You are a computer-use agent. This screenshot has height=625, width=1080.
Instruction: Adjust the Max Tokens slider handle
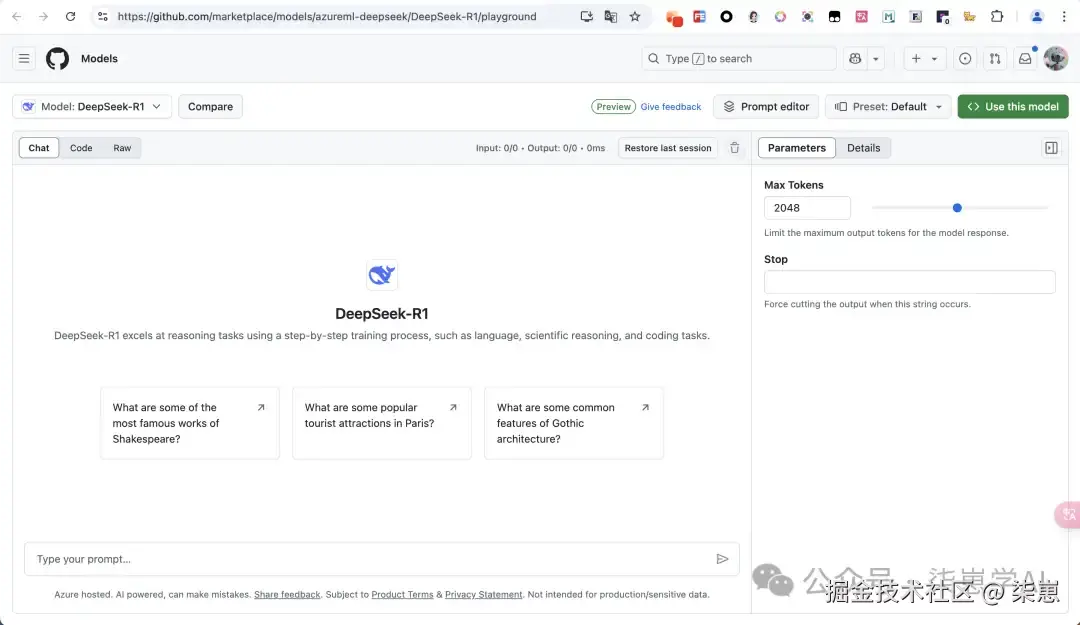click(957, 207)
